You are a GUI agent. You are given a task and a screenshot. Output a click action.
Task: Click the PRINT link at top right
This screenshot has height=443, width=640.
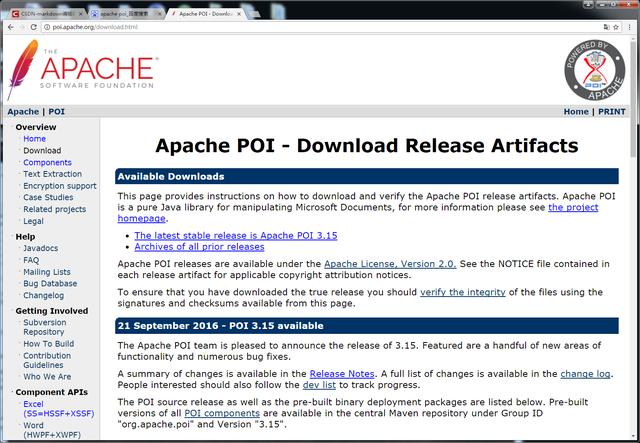611,112
